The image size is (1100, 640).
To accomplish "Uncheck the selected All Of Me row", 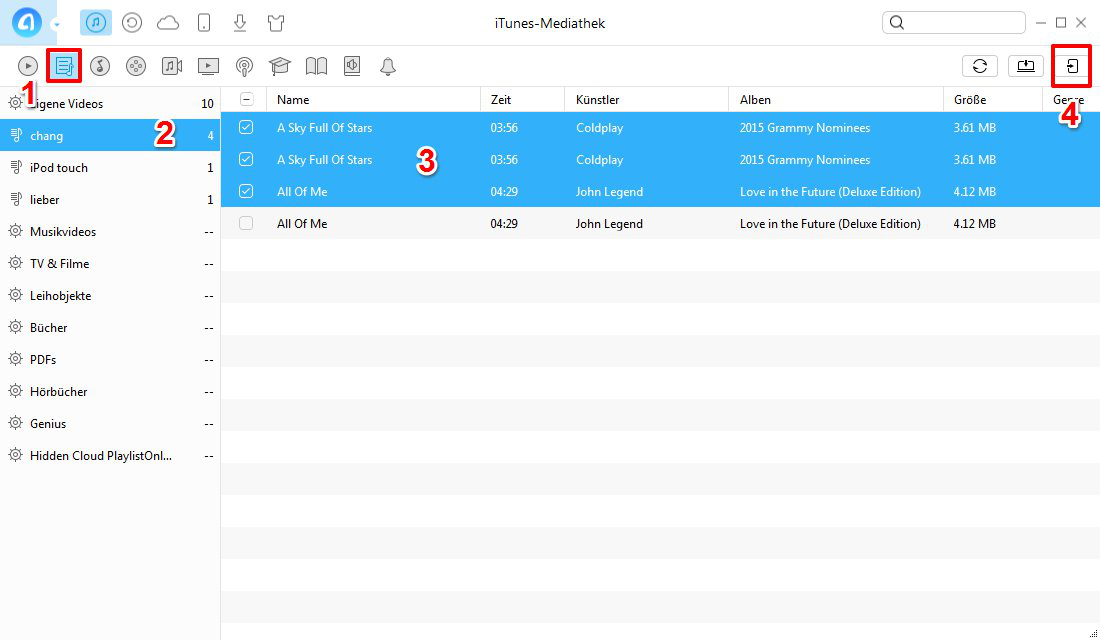I will [246, 191].
